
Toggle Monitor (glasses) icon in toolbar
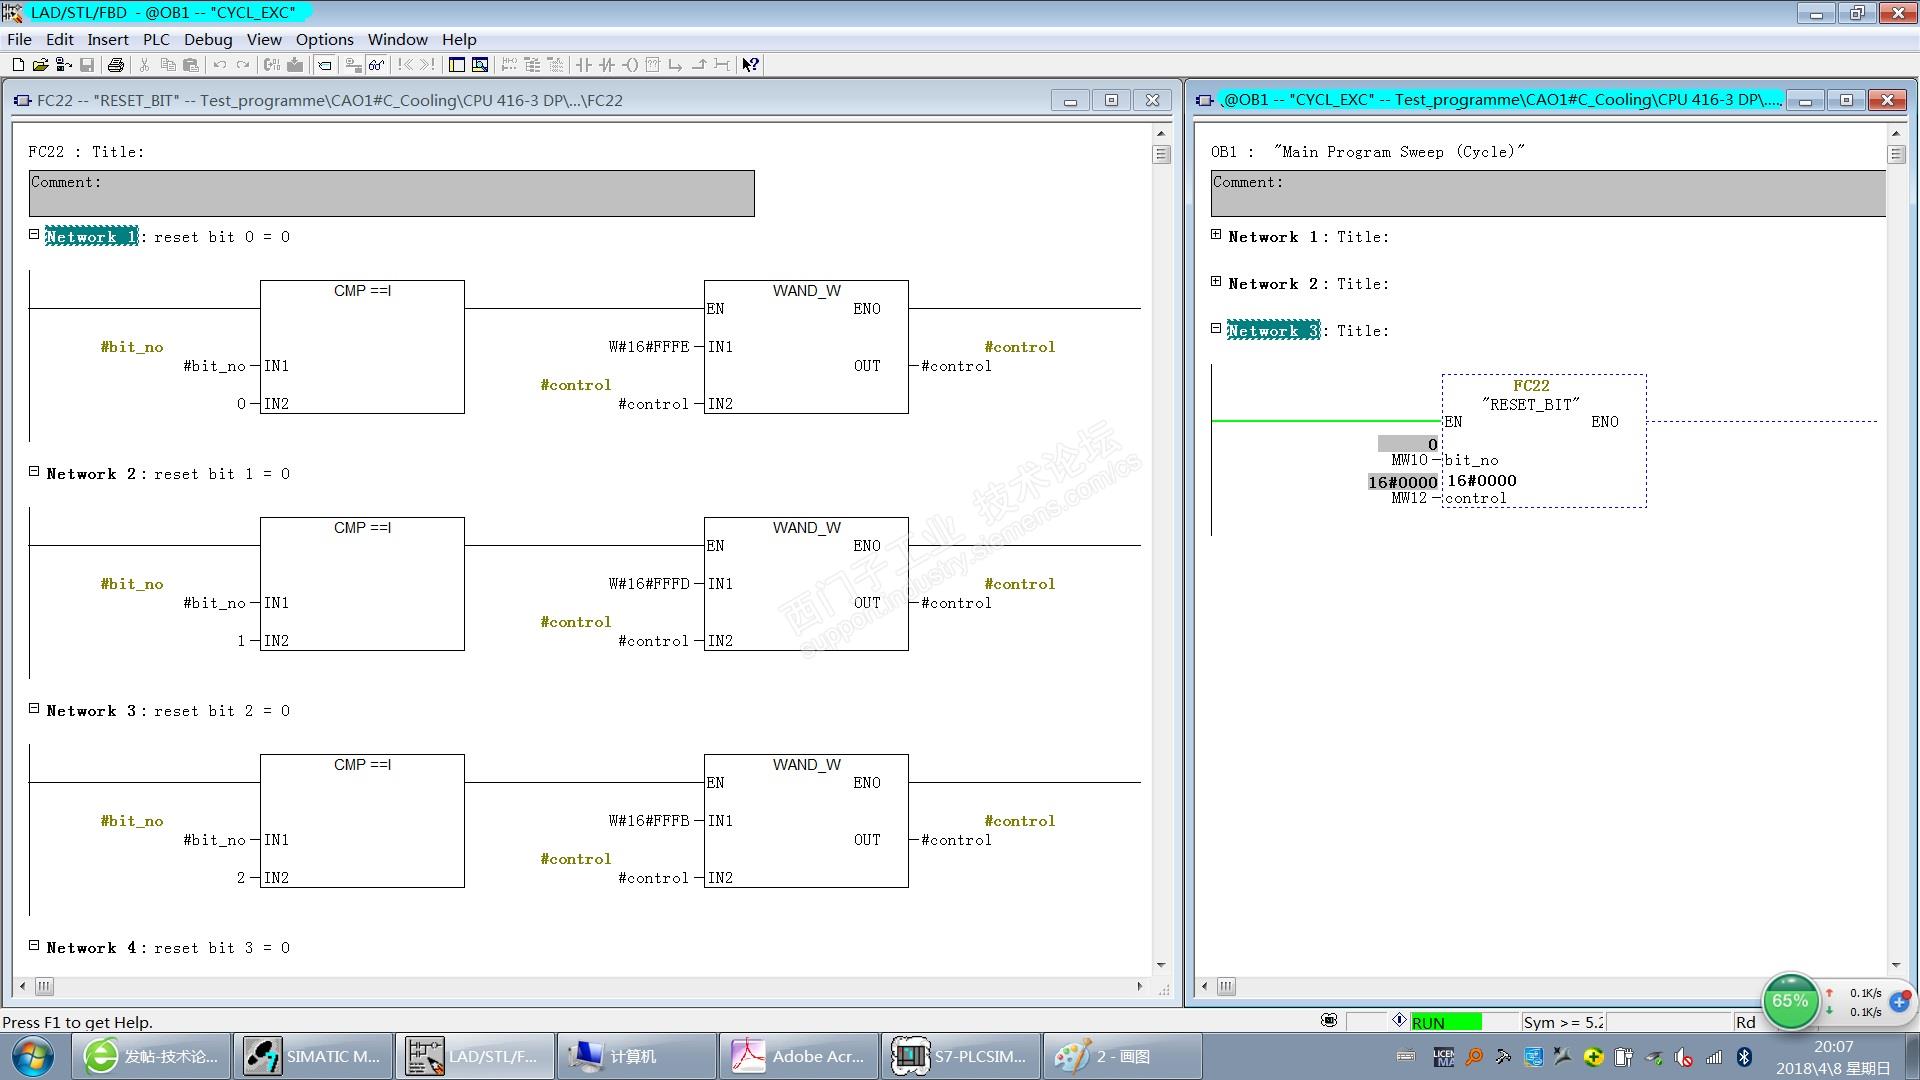point(376,65)
